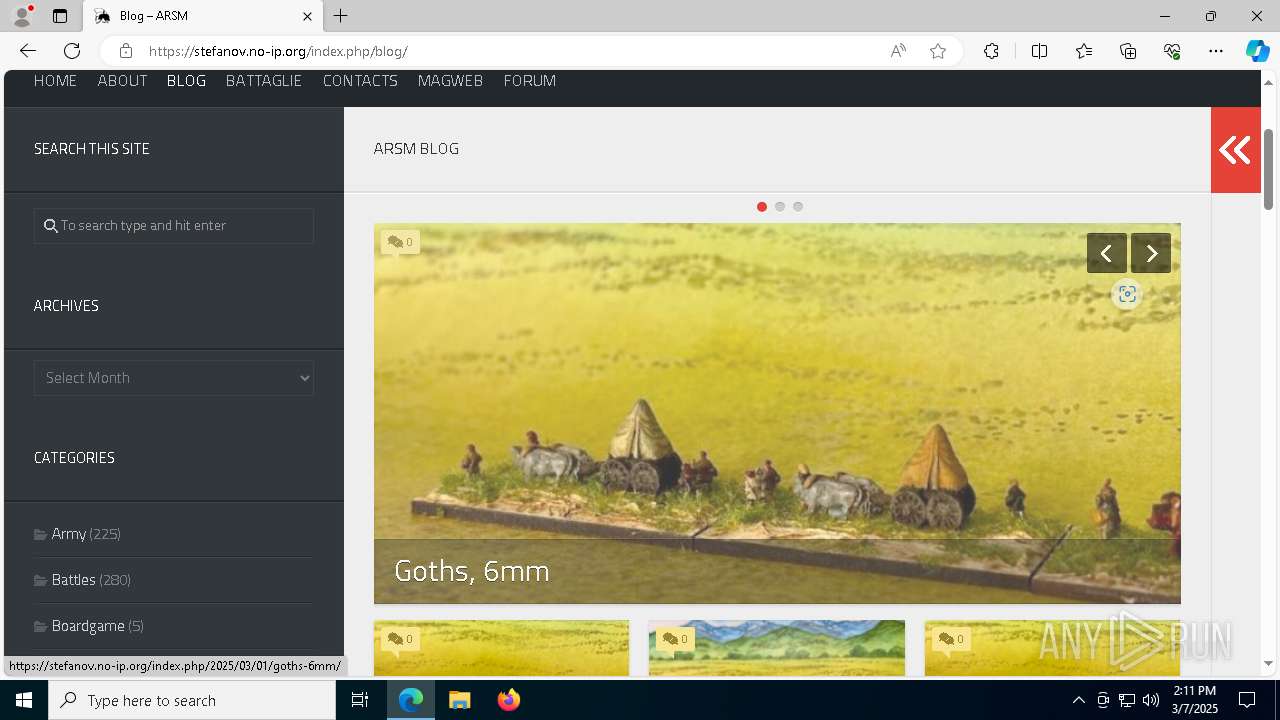Image resolution: width=1280 pixels, height=720 pixels.
Task: Launch Firefox from taskbar
Action: (x=508, y=700)
